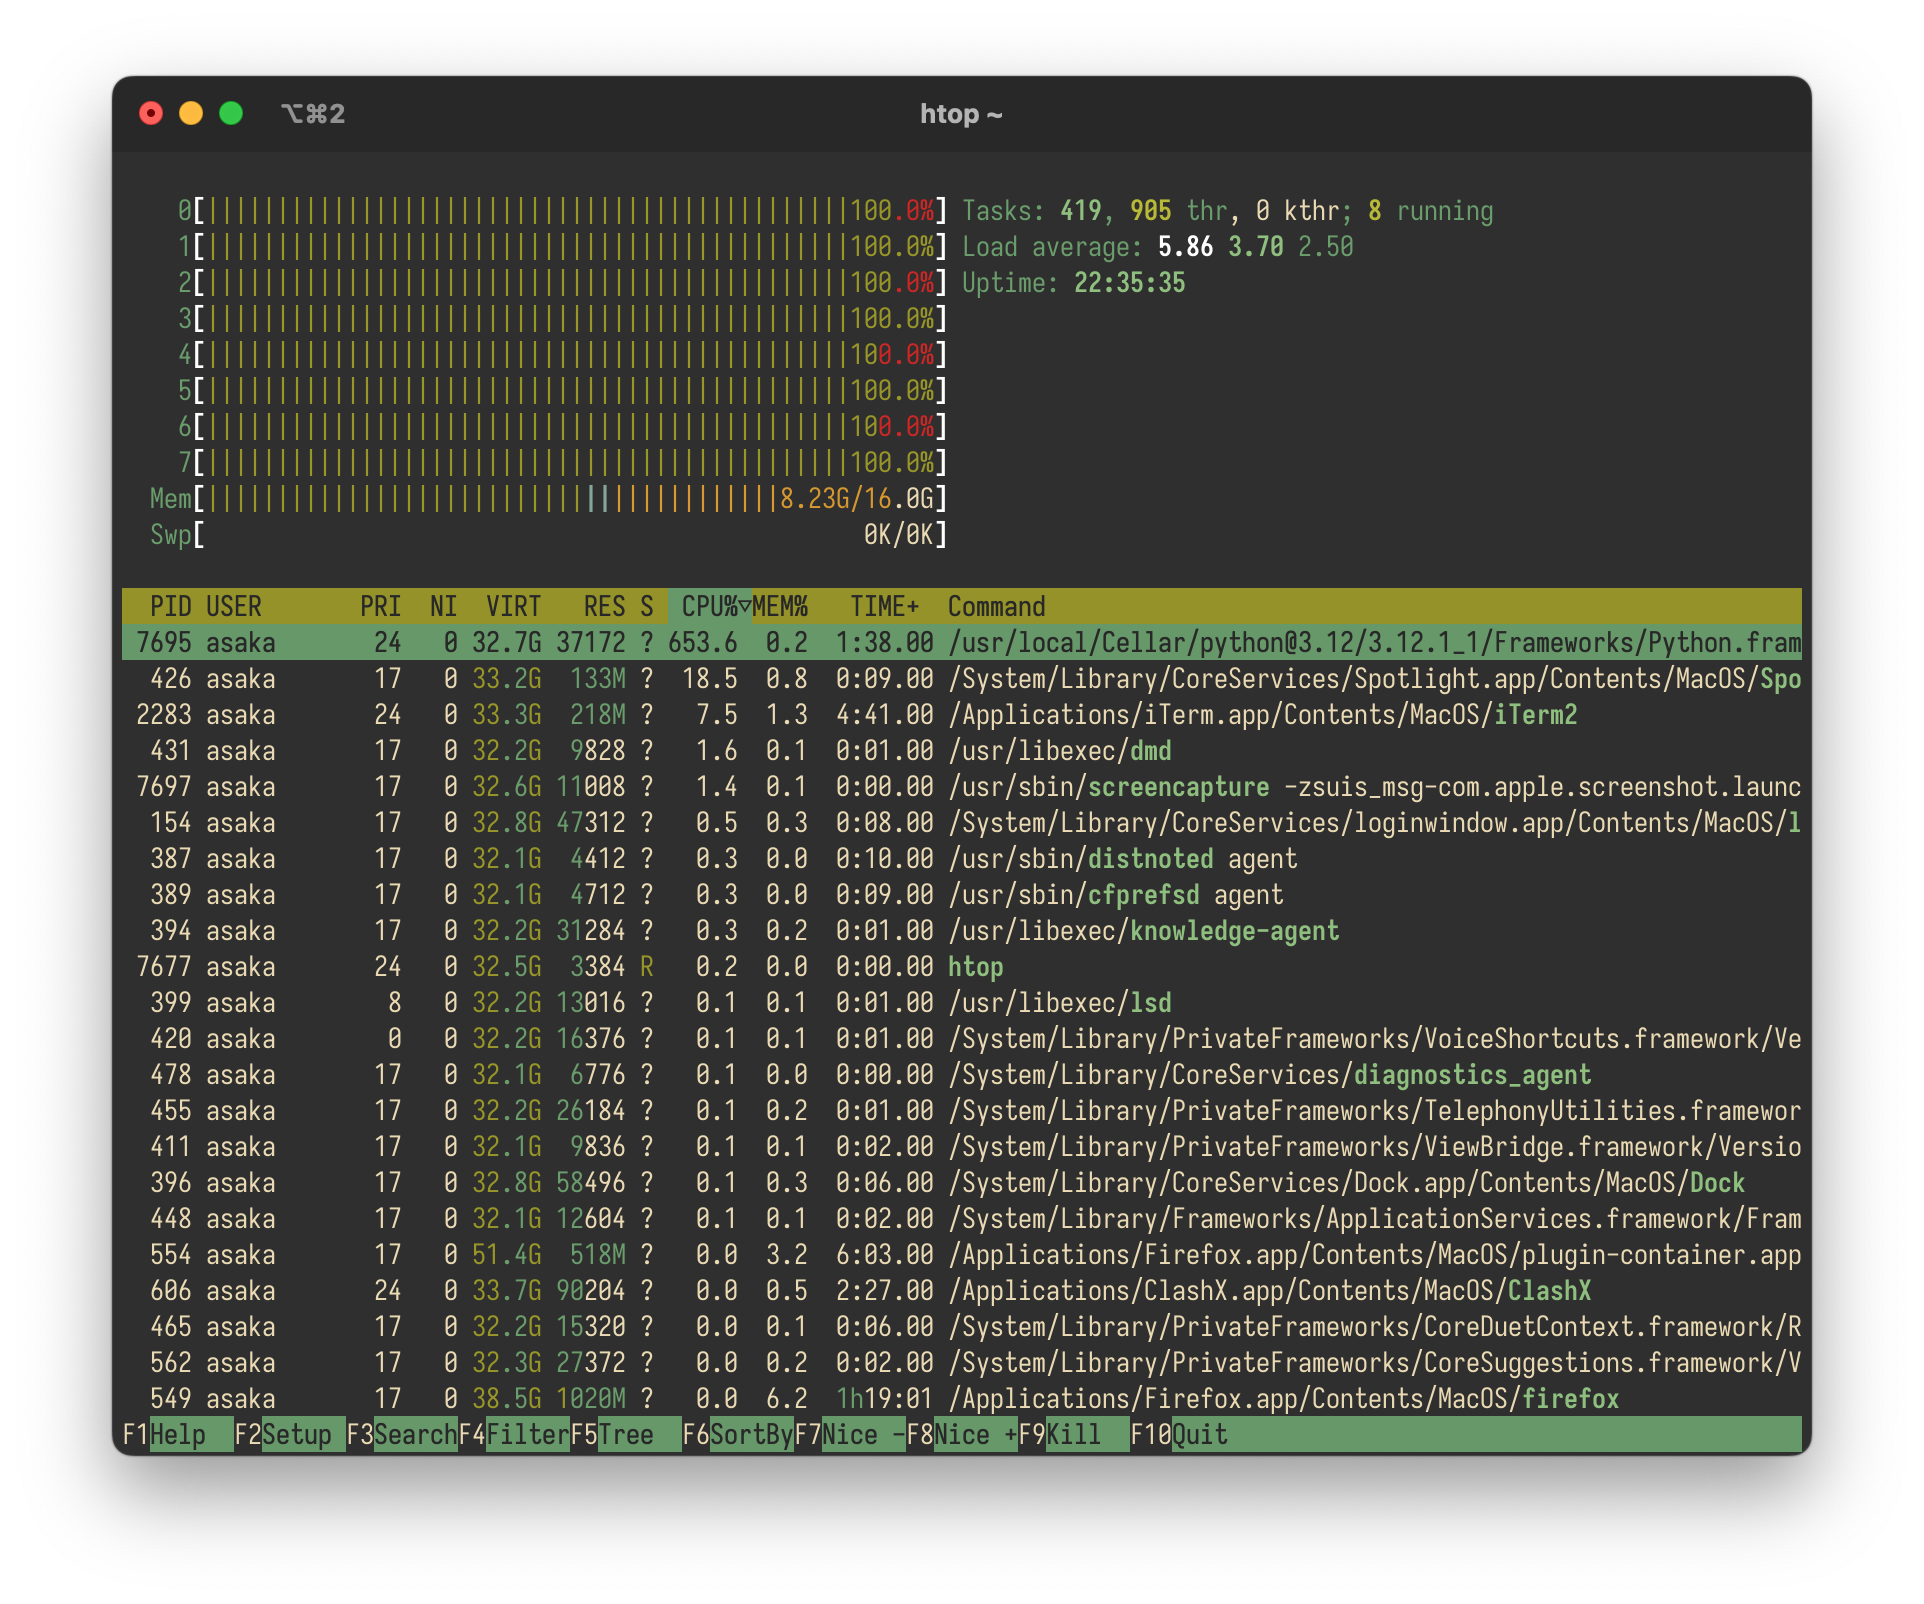The width and height of the screenshot is (1924, 1604).
Task: Click the CPU 0 usage meter
Action: point(570,211)
